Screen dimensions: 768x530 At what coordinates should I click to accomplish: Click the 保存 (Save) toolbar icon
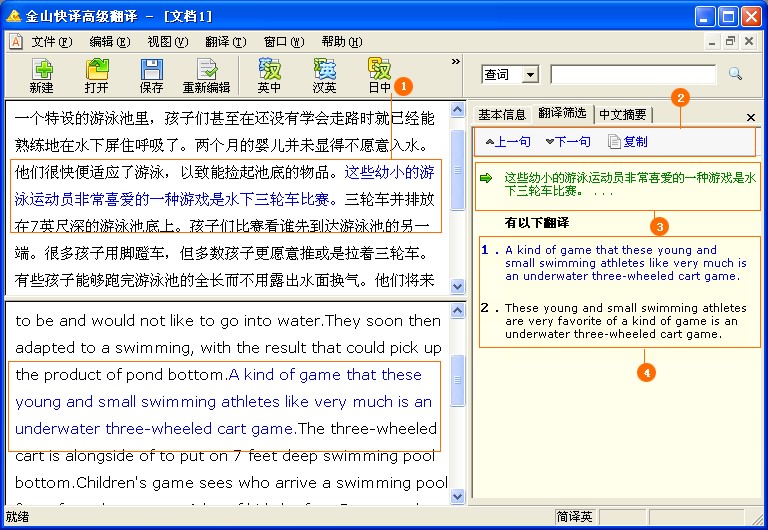coord(151,75)
